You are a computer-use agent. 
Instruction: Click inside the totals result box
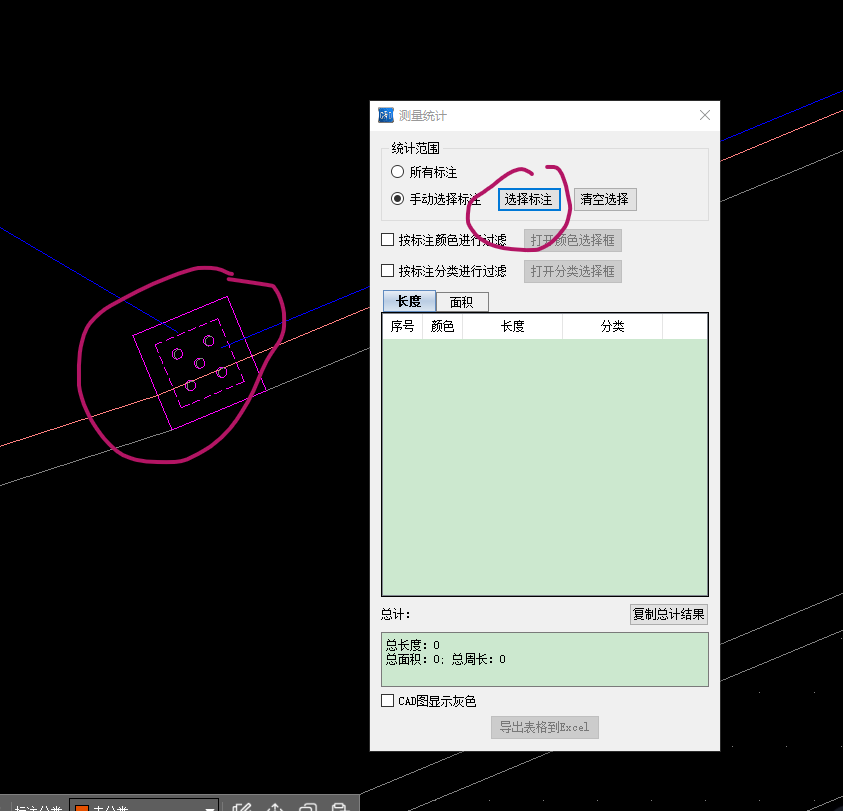pos(545,659)
